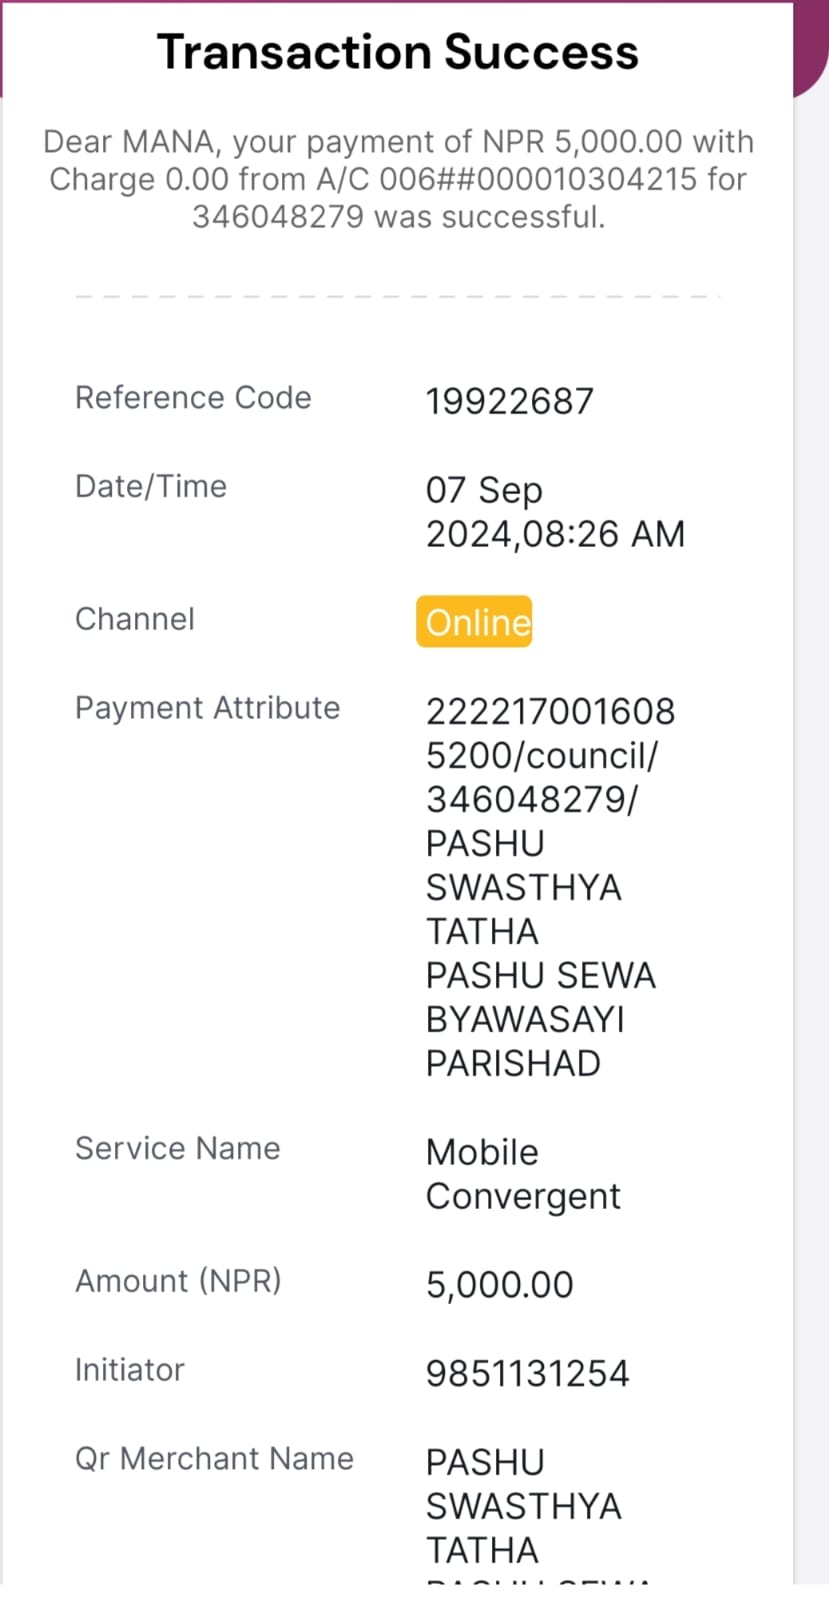Click the payment confirmation message for MANA
Viewport: 829px width, 1600px height.
(x=398, y=179)
